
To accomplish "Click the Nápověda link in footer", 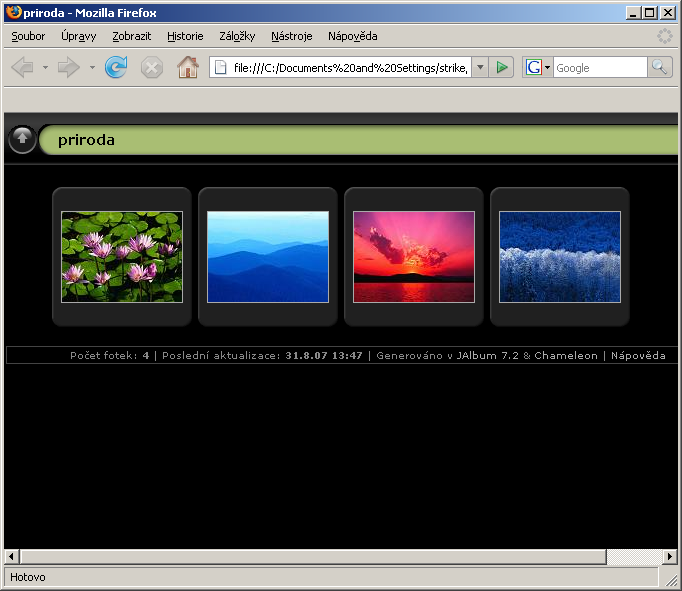I will tap(638, 355).
